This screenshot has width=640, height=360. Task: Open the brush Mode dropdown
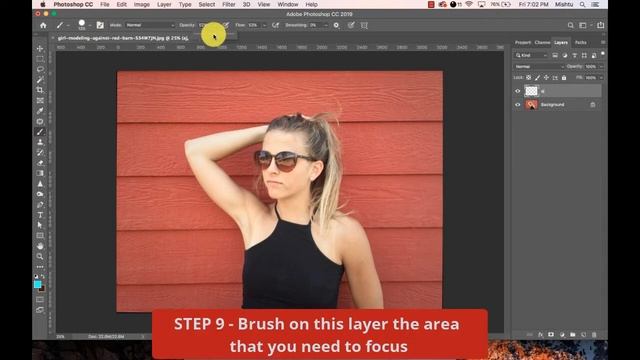tap(150, 25)
